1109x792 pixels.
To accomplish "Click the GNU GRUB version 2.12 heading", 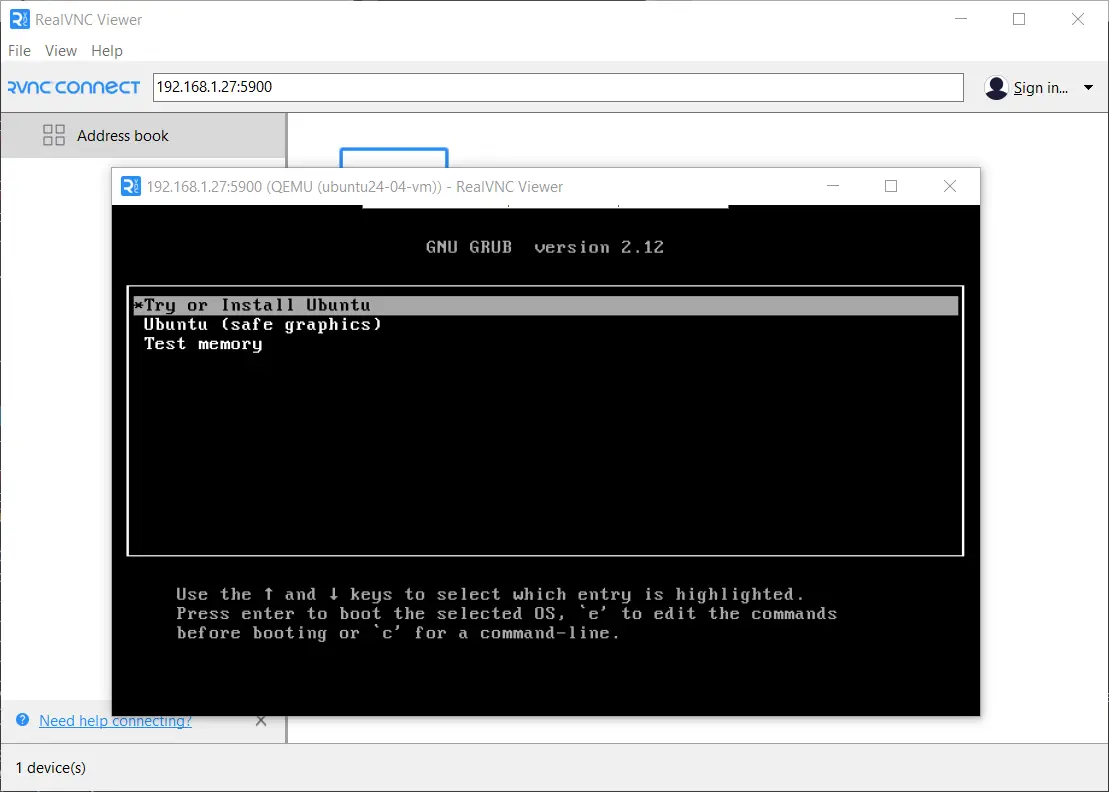I will pyautogui.click(x=545, y=248).
